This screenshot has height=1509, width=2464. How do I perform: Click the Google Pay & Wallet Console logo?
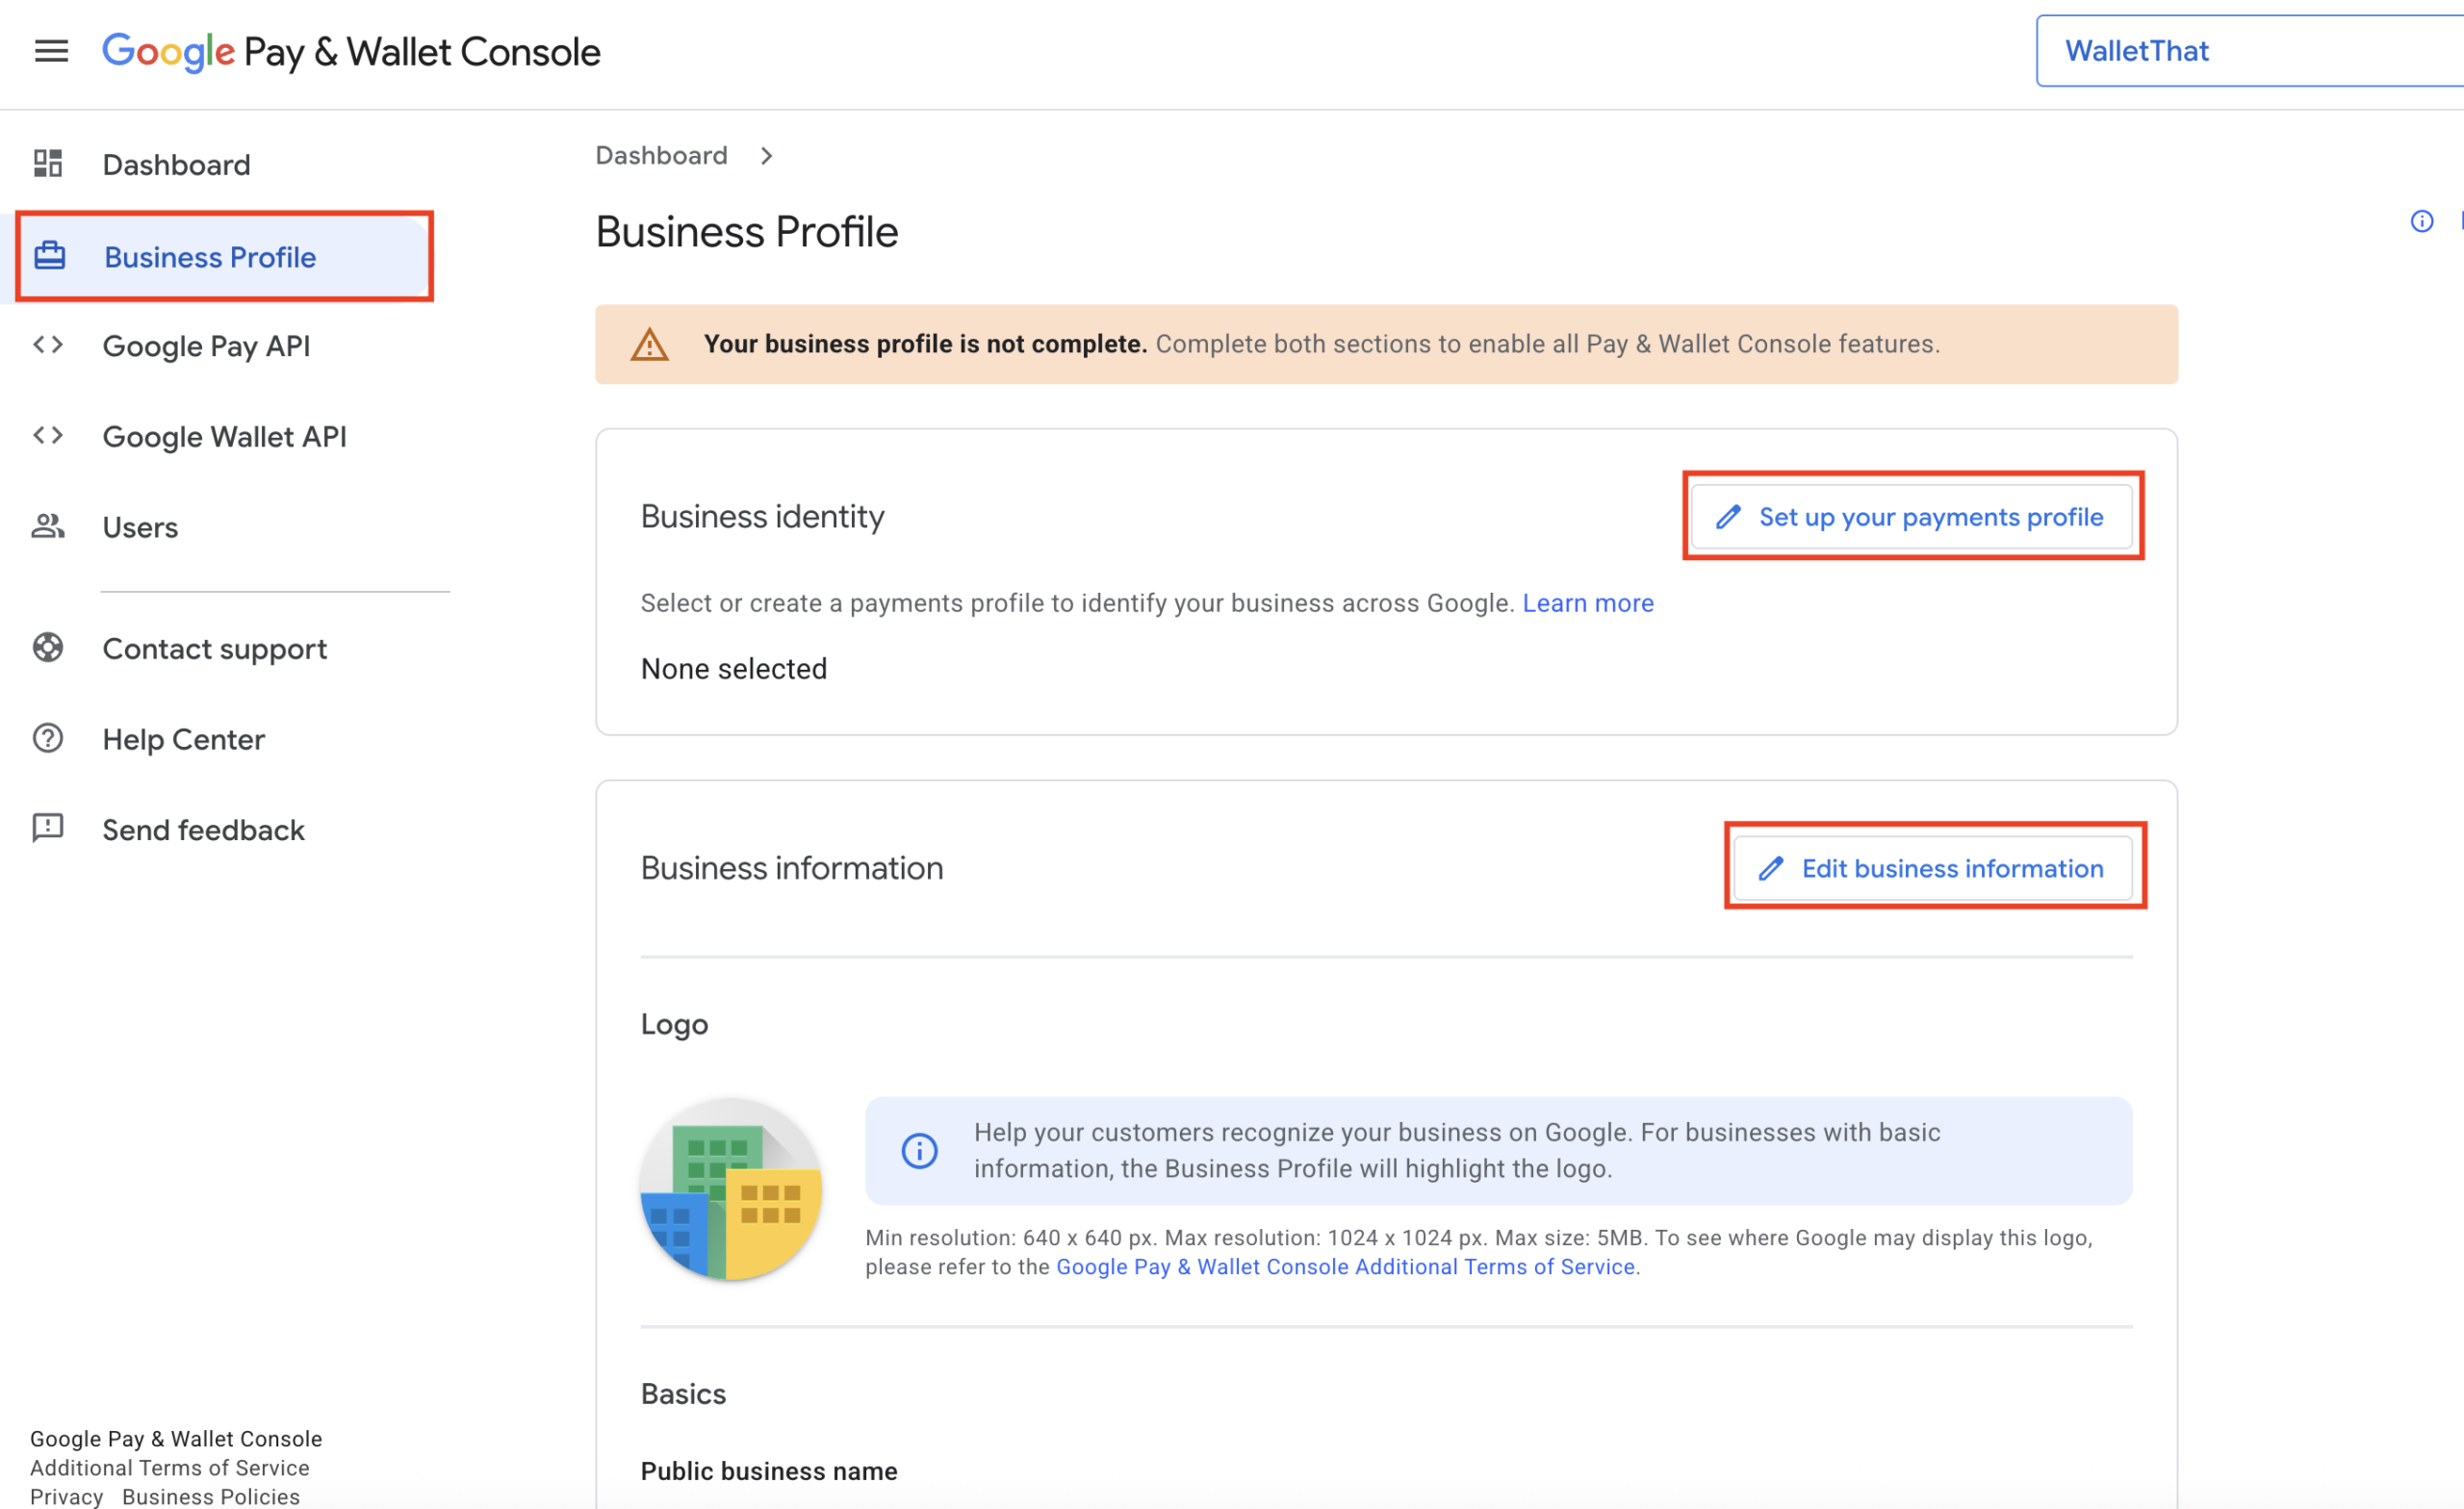pos(351,52)
